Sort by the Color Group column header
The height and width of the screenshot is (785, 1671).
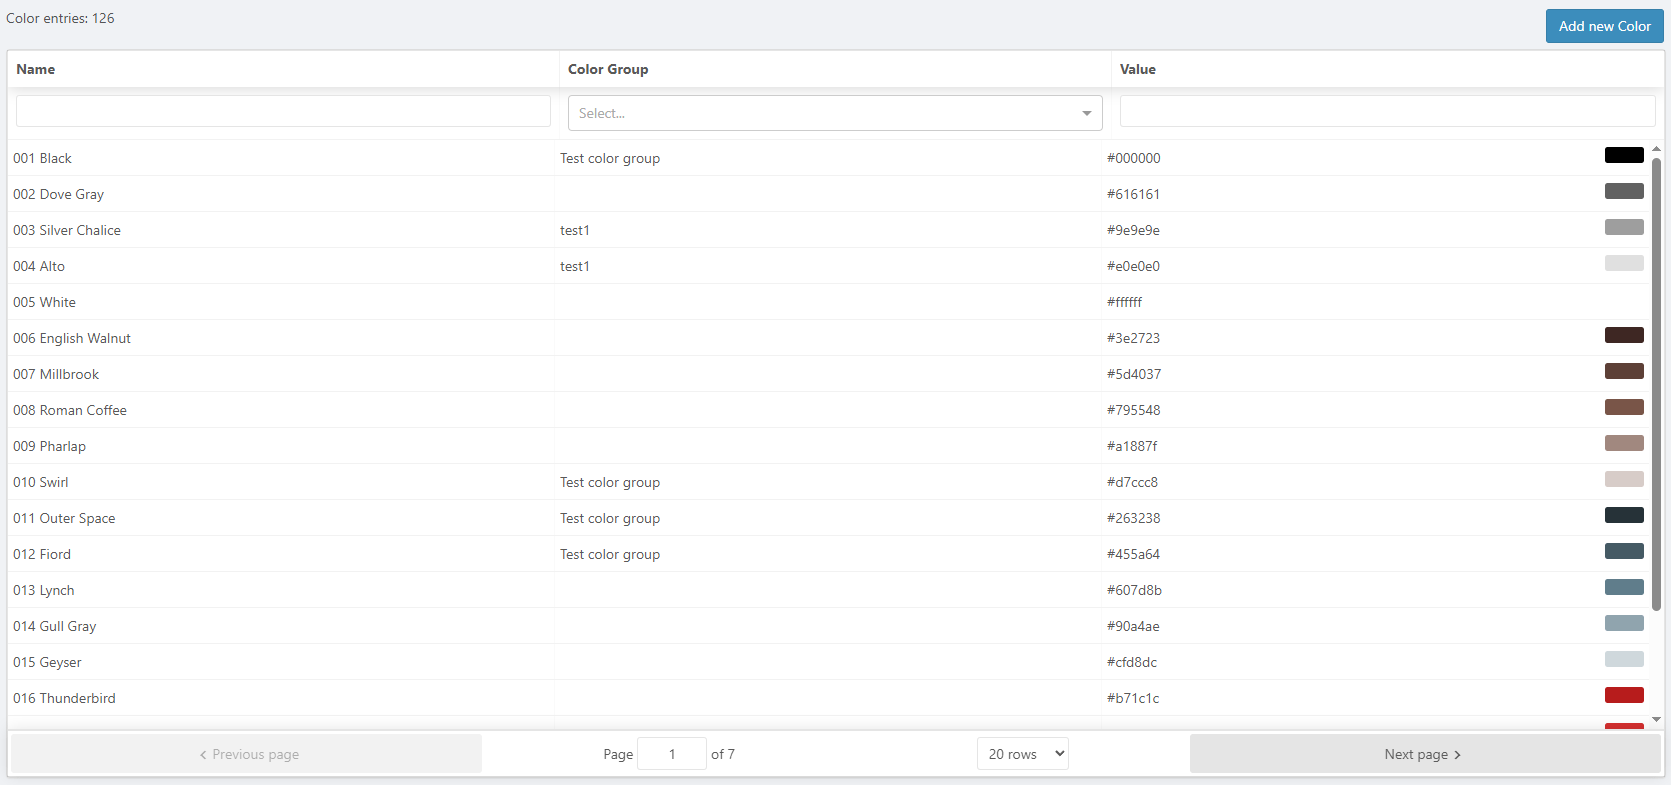608,69
